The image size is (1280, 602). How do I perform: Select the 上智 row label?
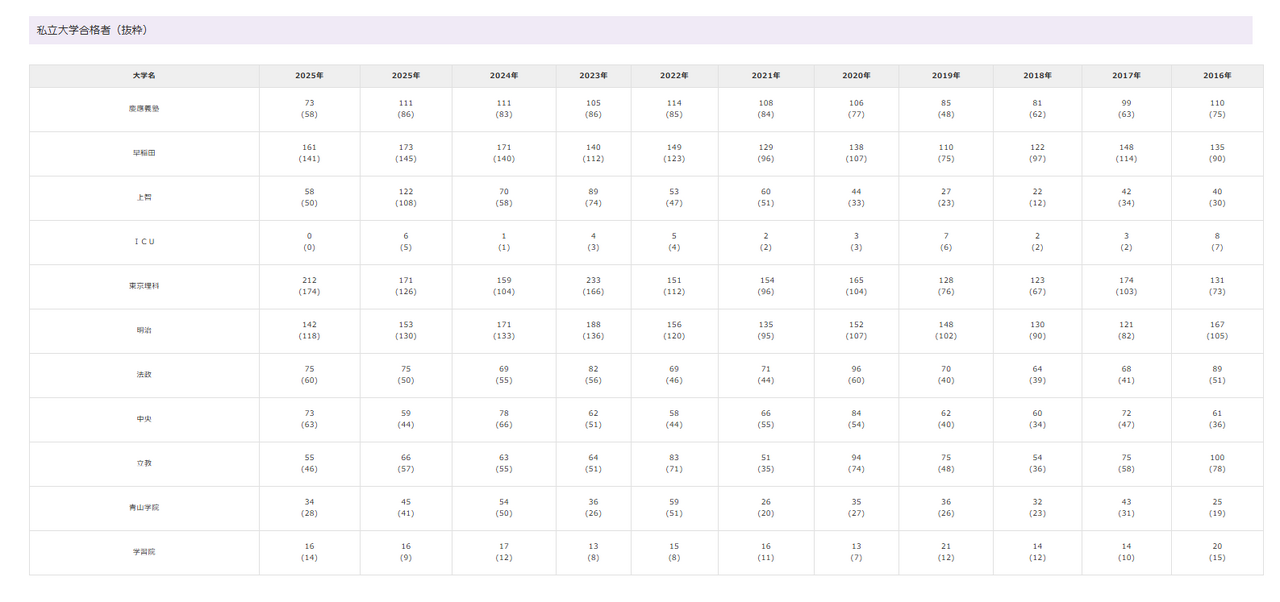144,198
